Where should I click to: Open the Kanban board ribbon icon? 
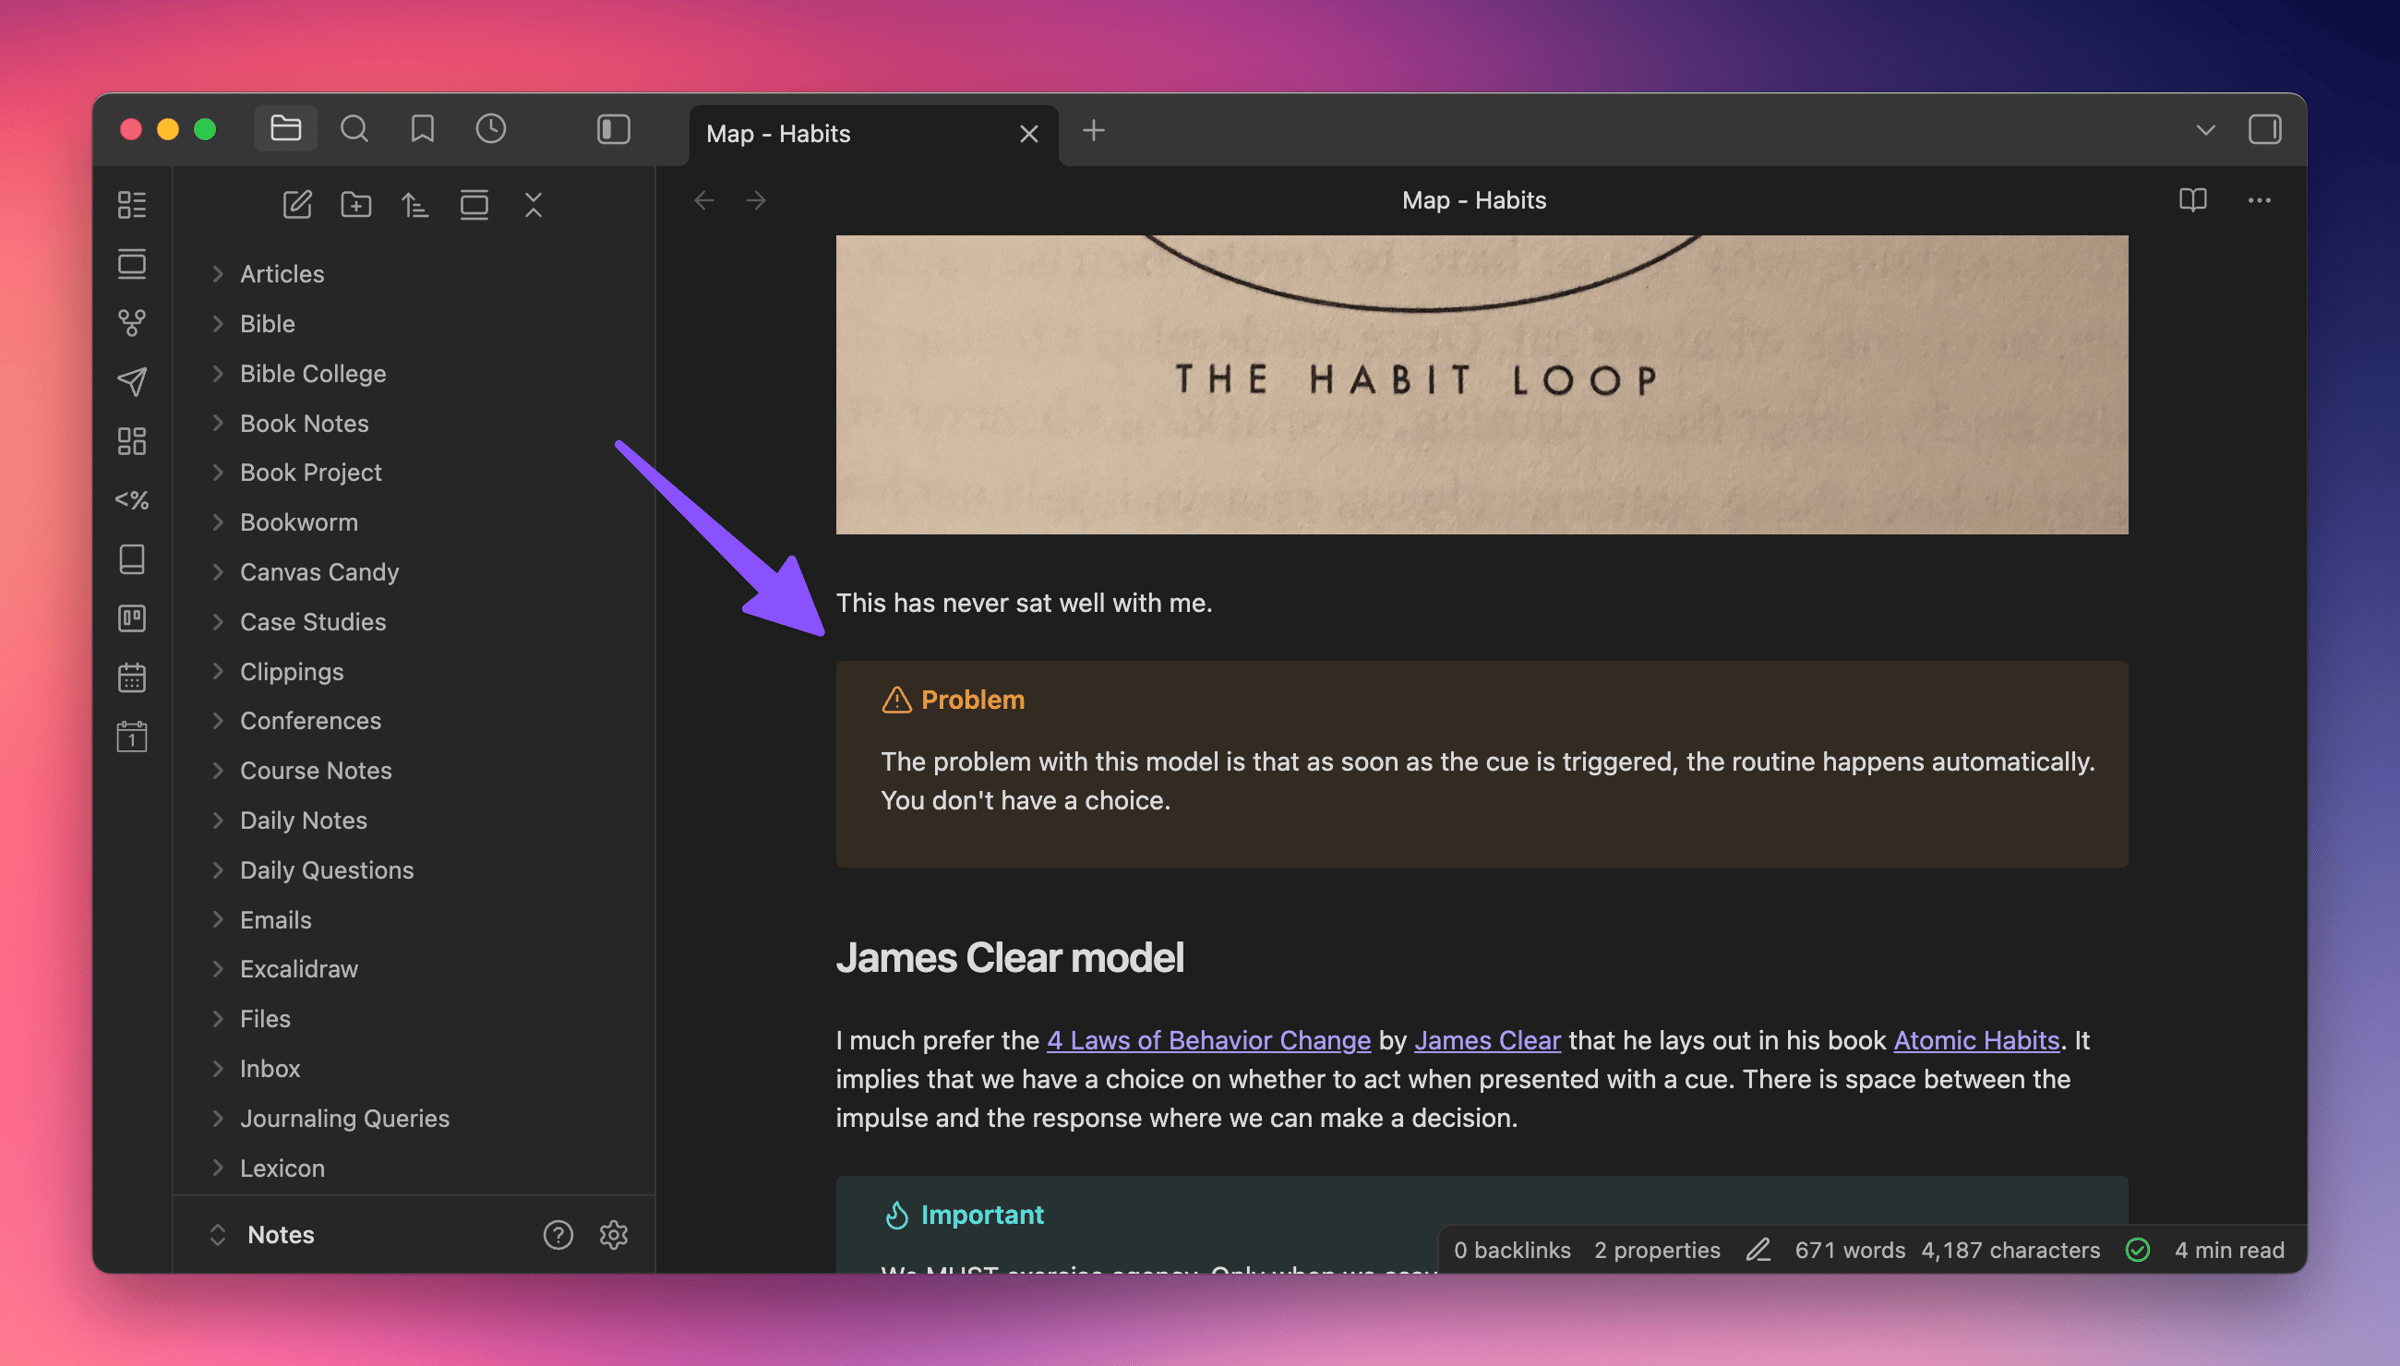[132, 618]
